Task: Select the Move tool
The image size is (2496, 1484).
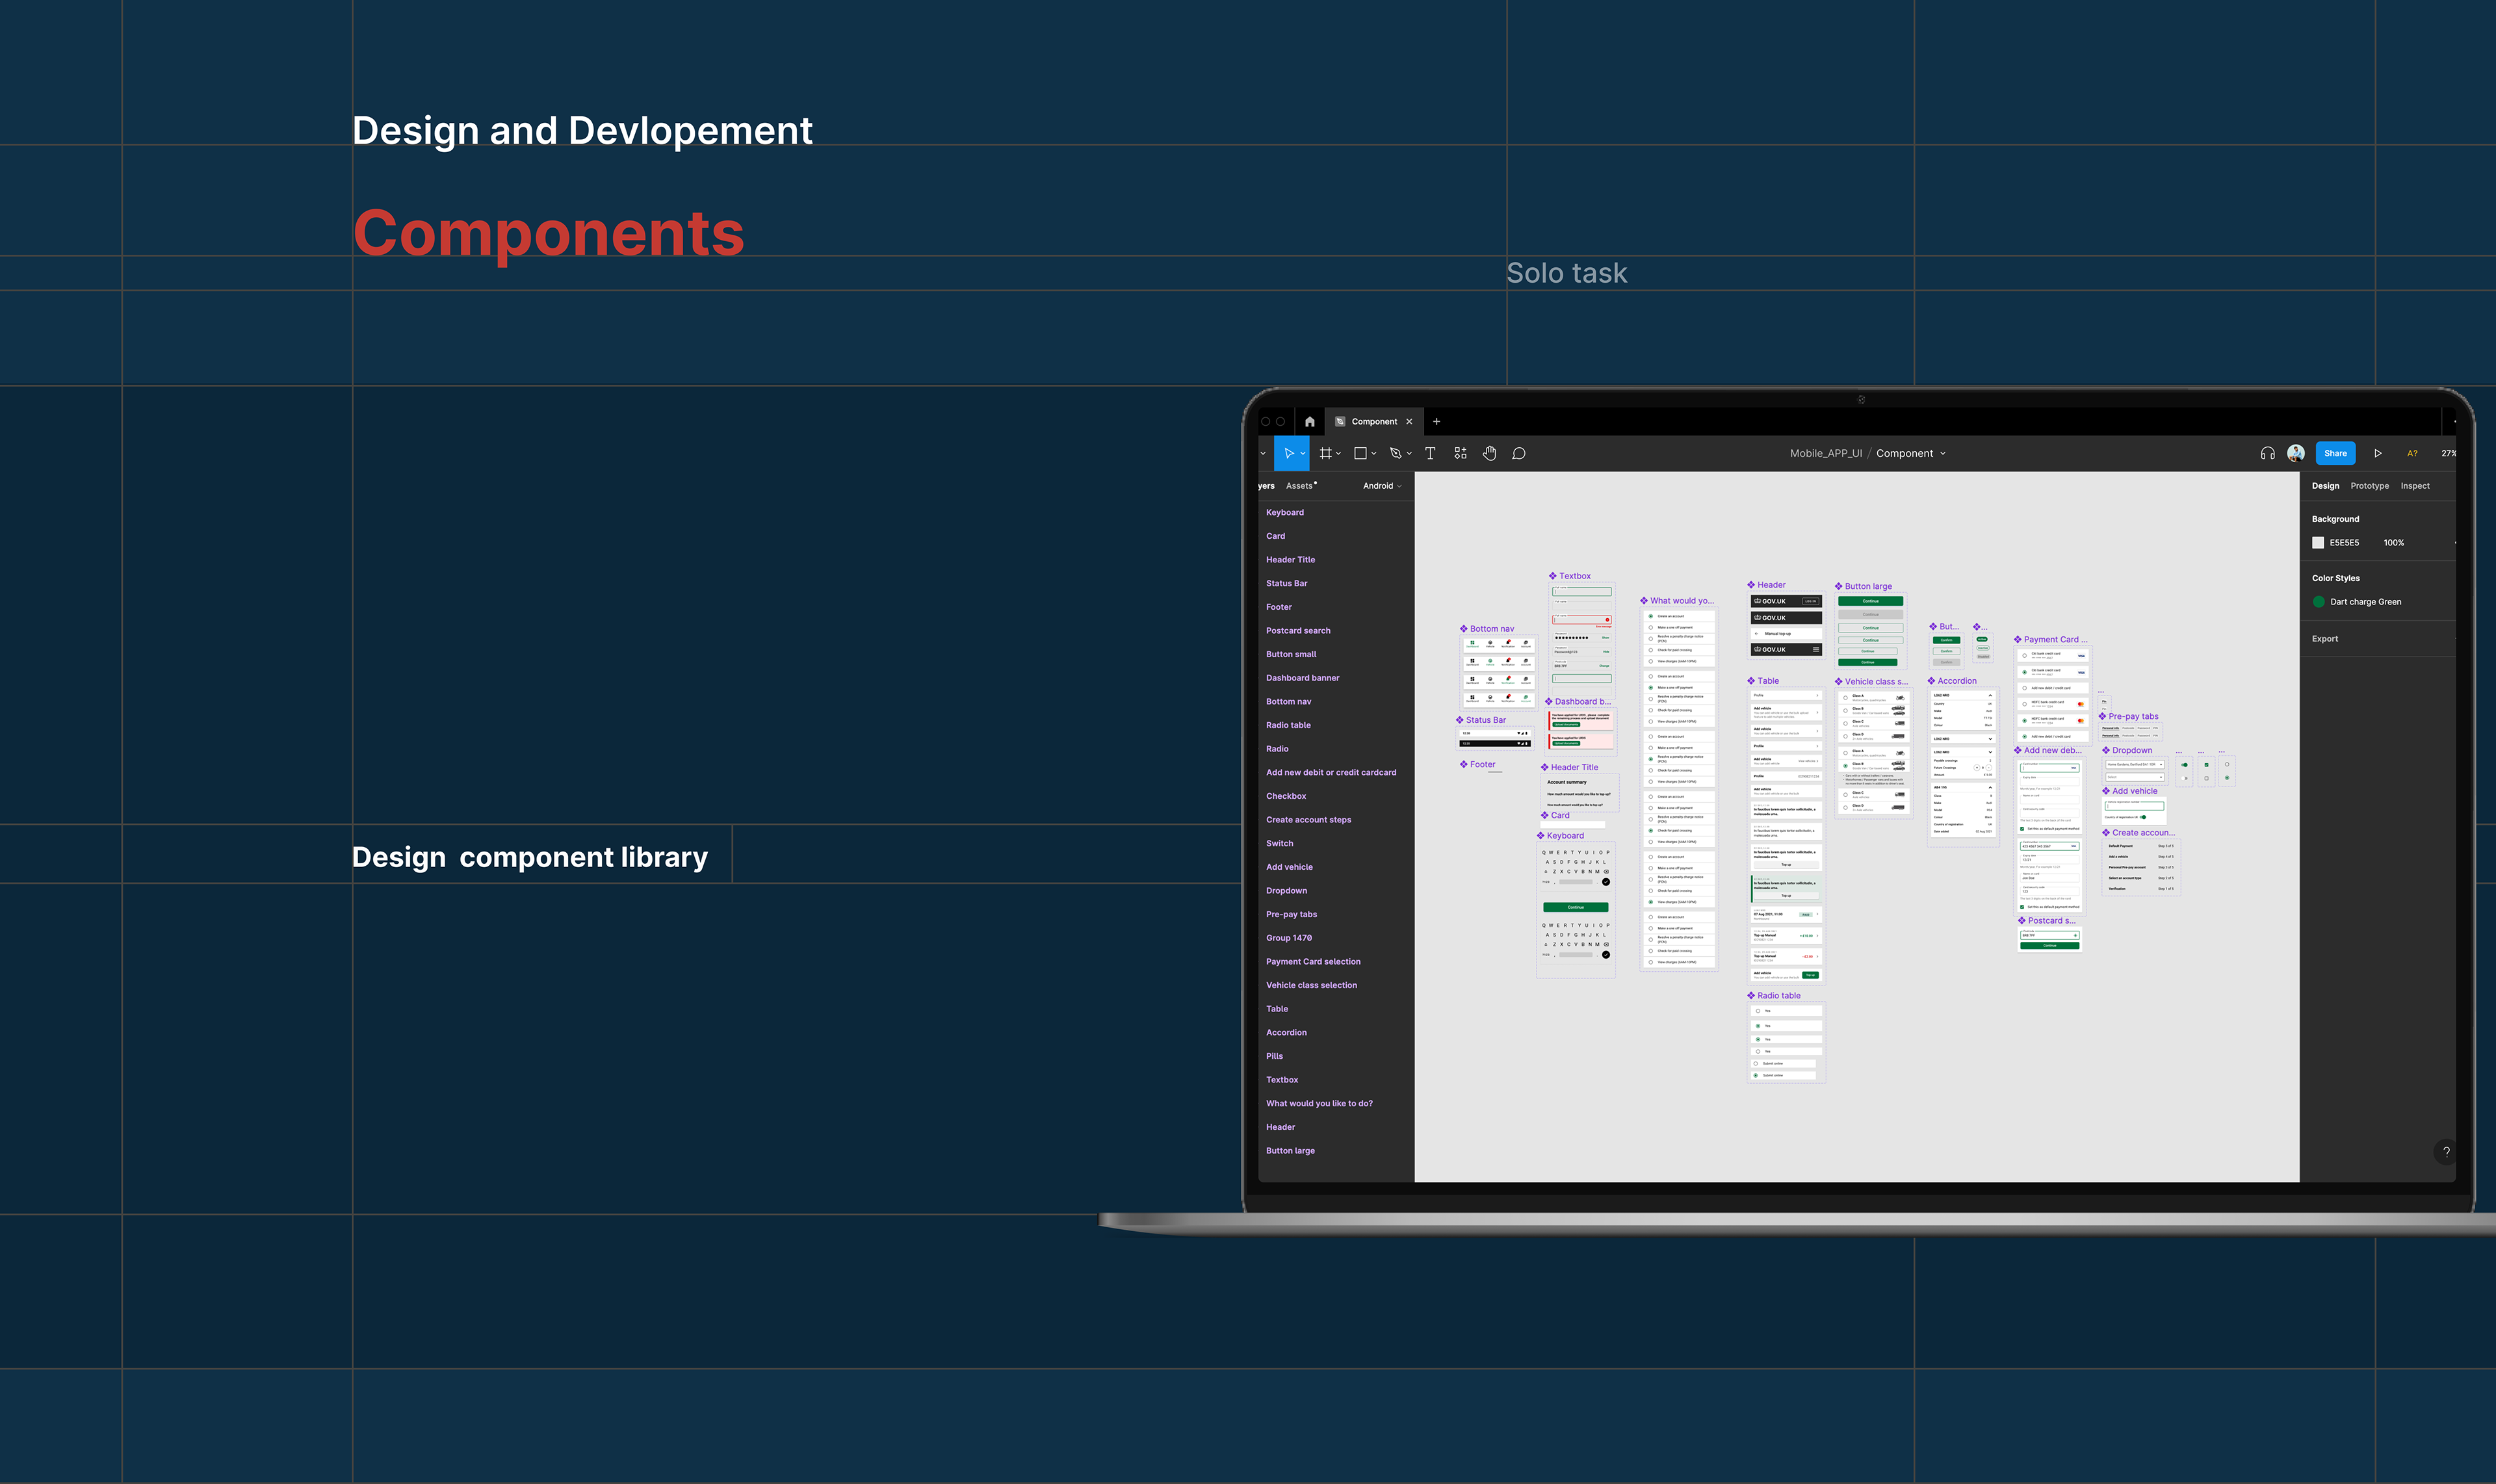Action: [1288, 454]
